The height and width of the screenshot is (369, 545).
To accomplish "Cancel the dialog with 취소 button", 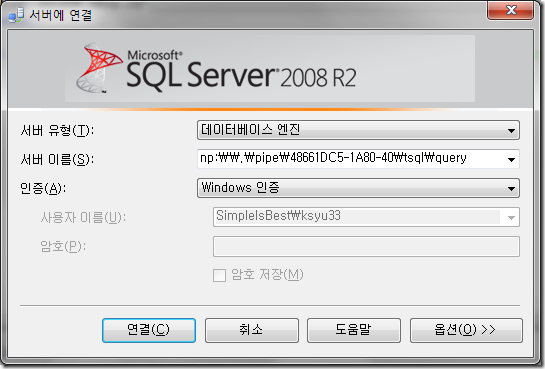I will (x=252, y=330).
